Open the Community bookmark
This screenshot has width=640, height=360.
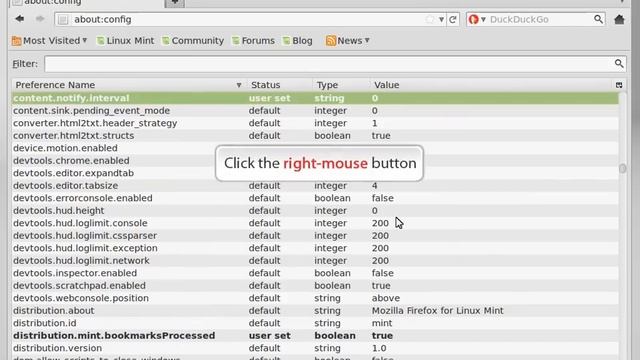point(193,40)
